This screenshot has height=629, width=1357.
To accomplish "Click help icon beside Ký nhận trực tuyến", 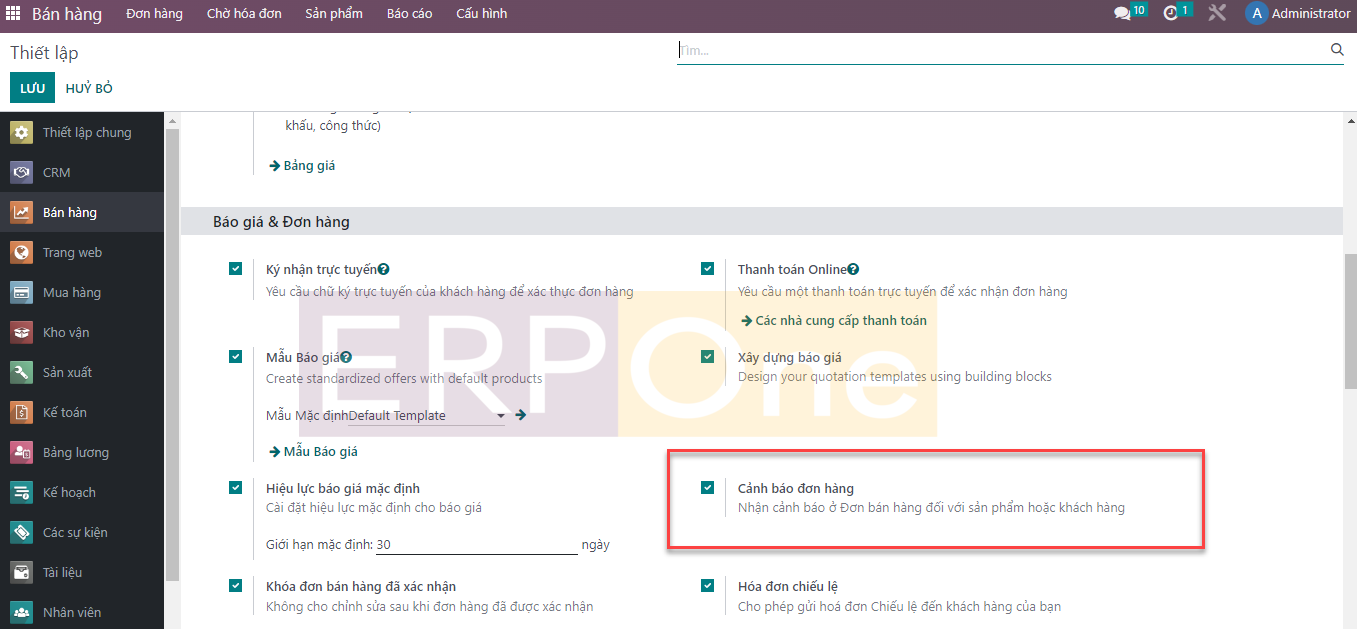I will [x=384, y=269].
